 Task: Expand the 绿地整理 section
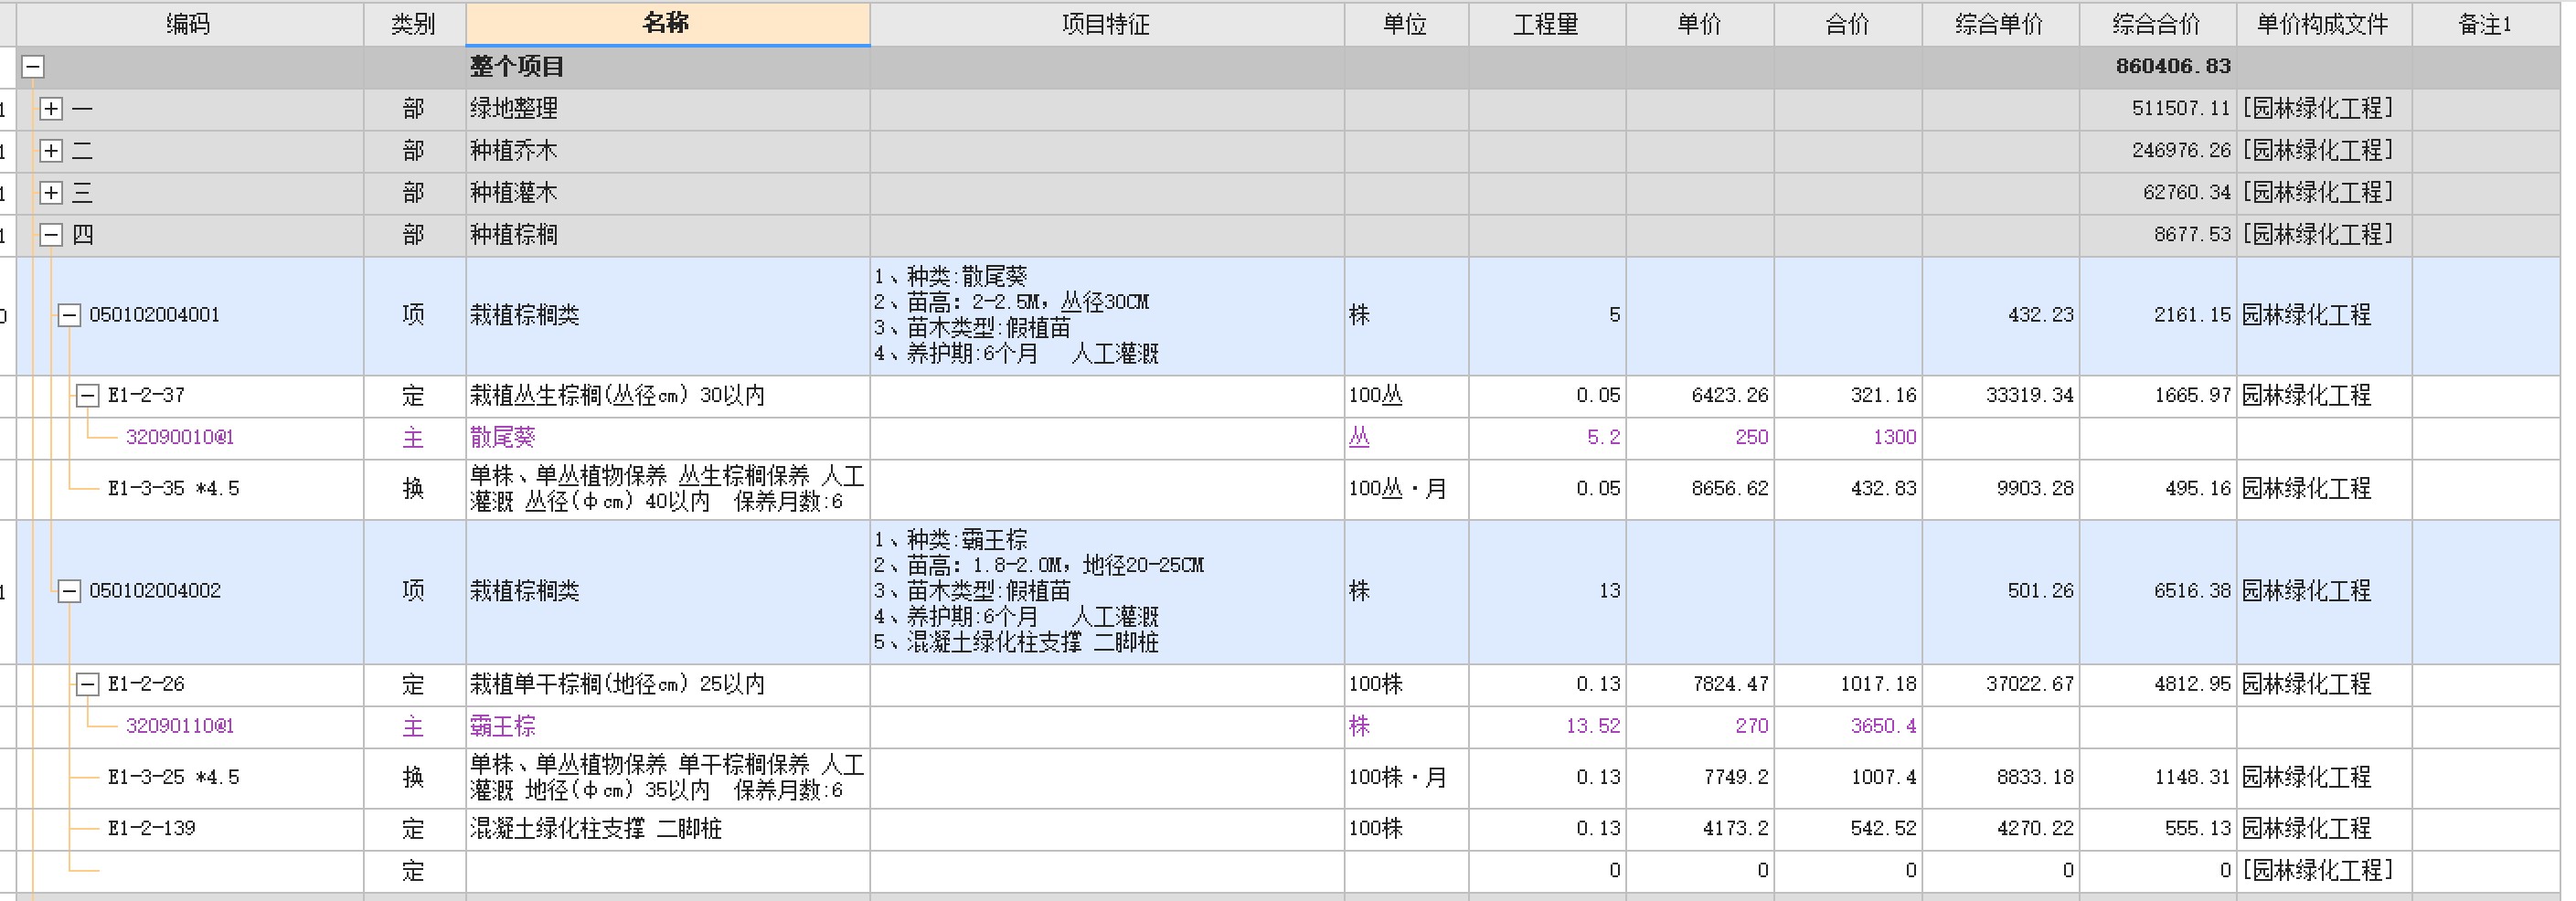pyautogui.click(x=51, y=109)
